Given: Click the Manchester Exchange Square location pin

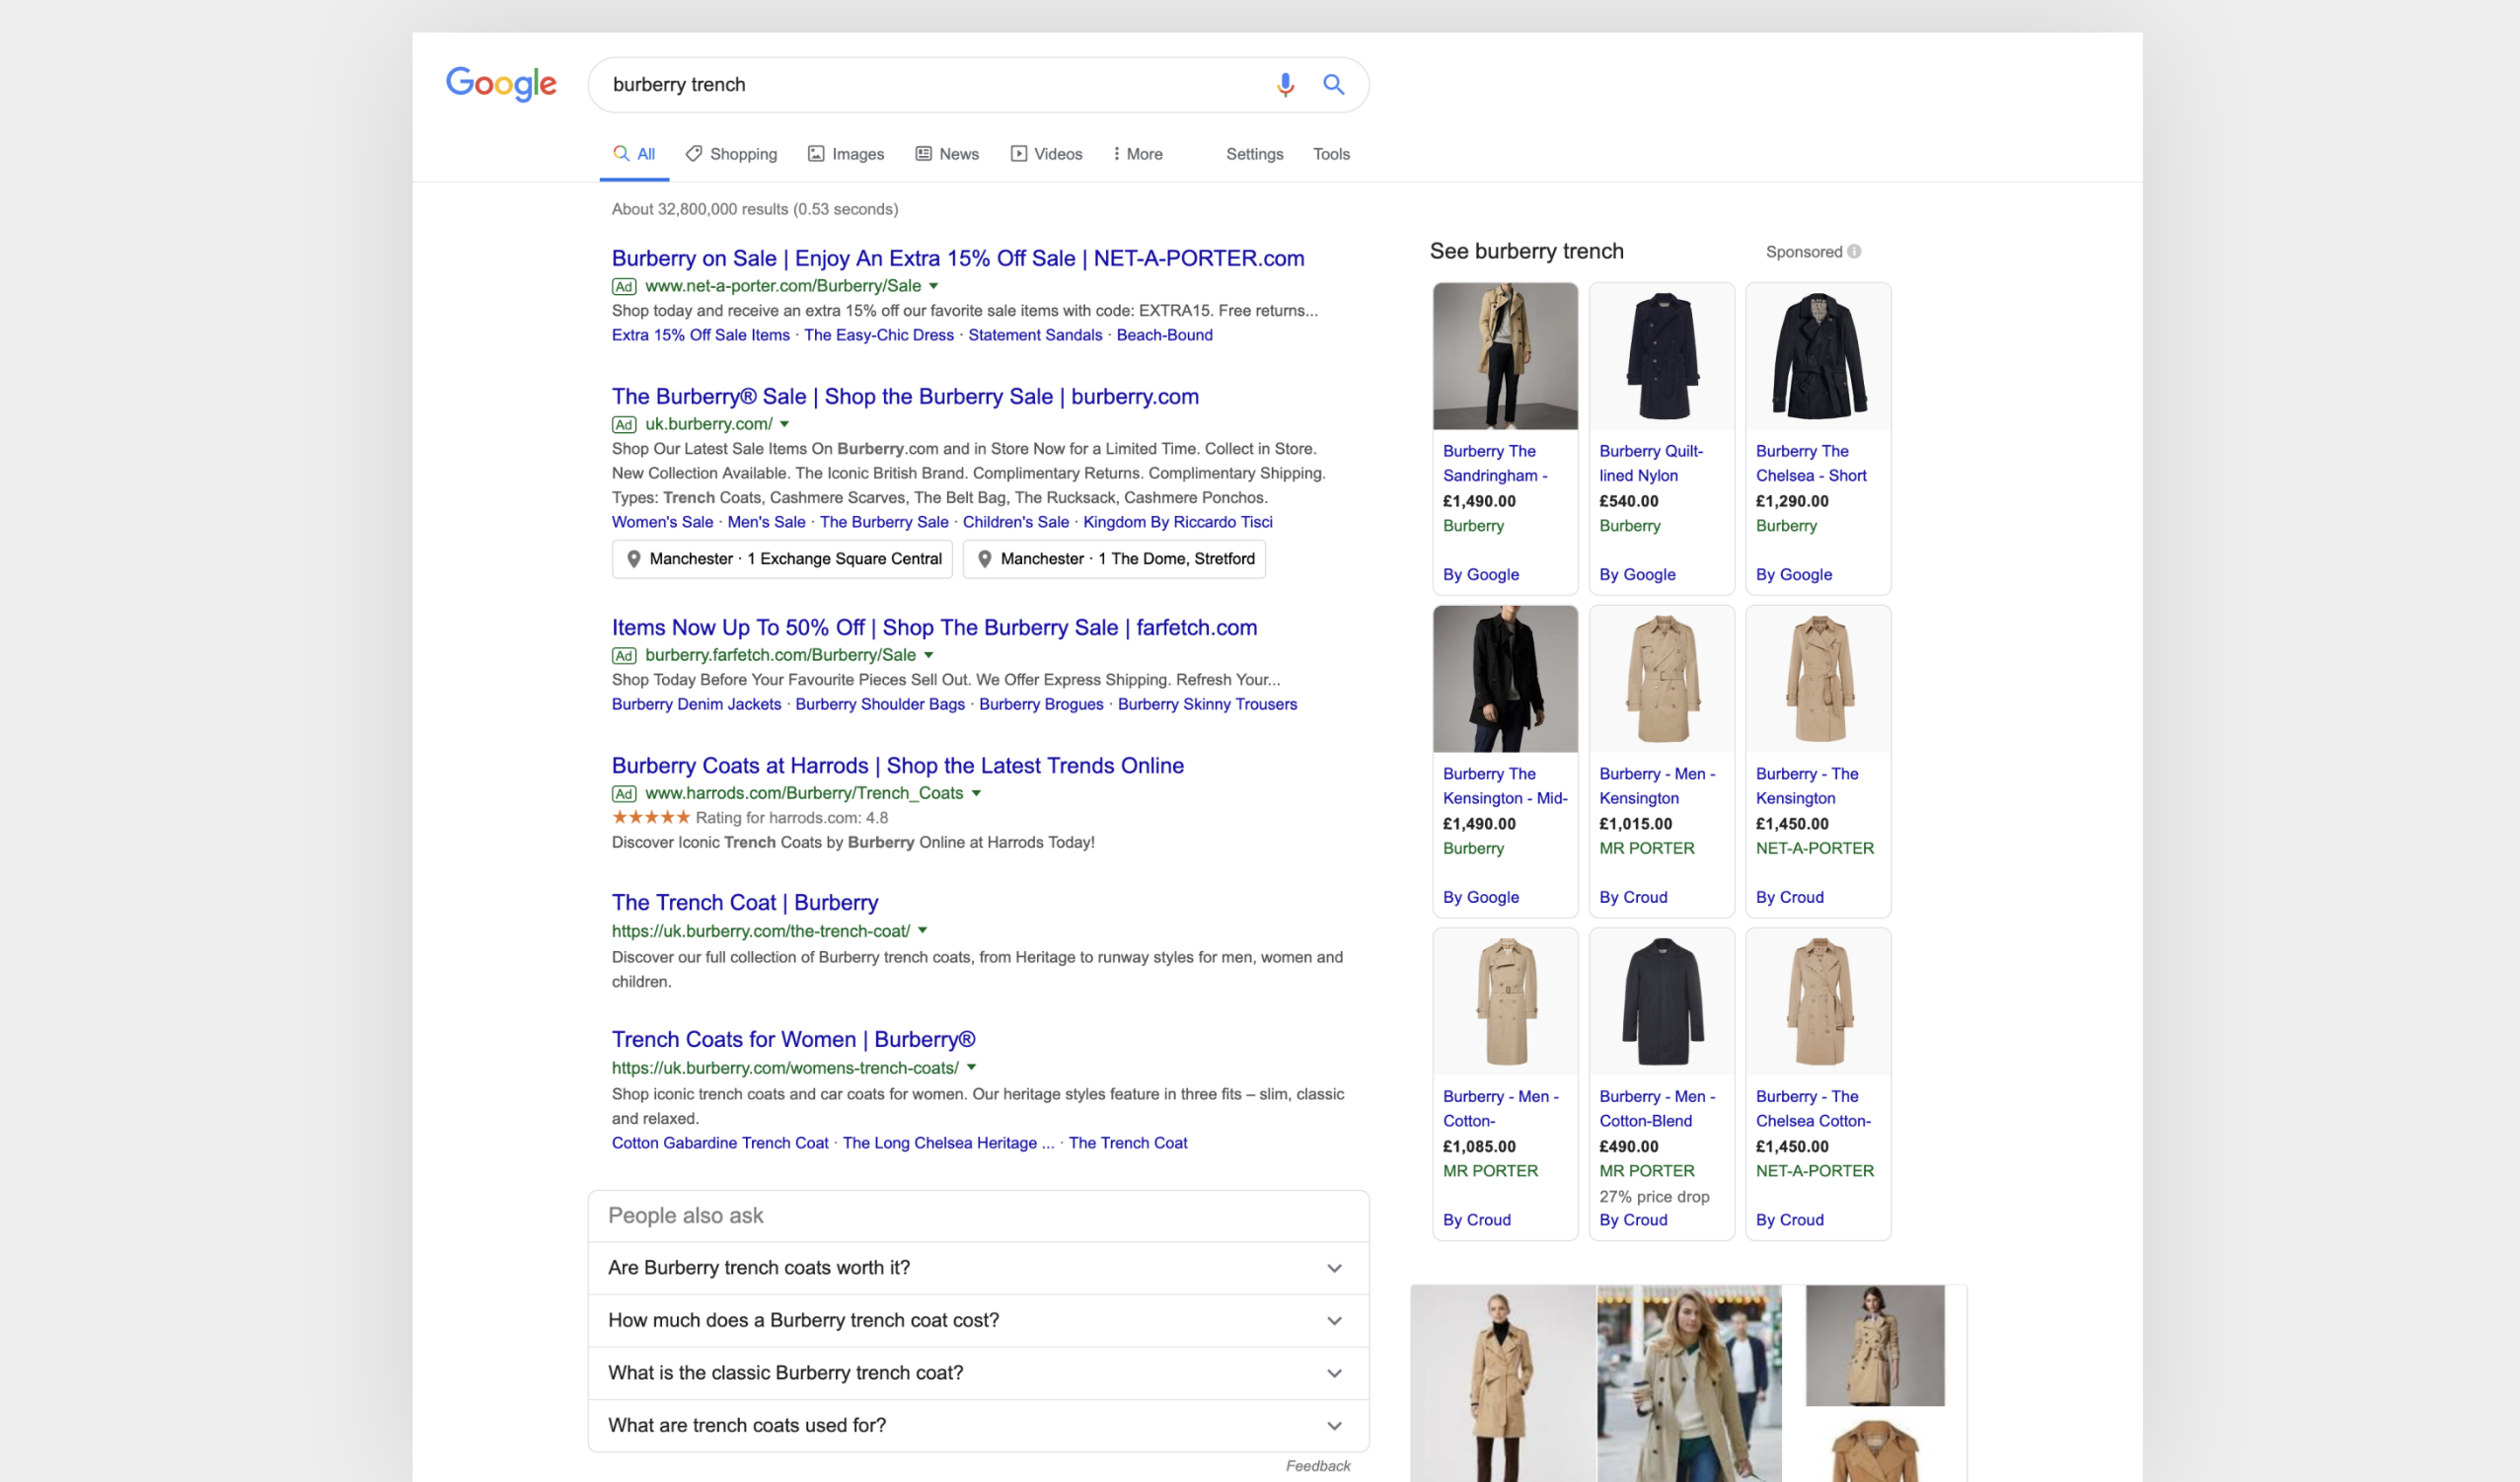Looking at the screenshot, I should 633,559.
